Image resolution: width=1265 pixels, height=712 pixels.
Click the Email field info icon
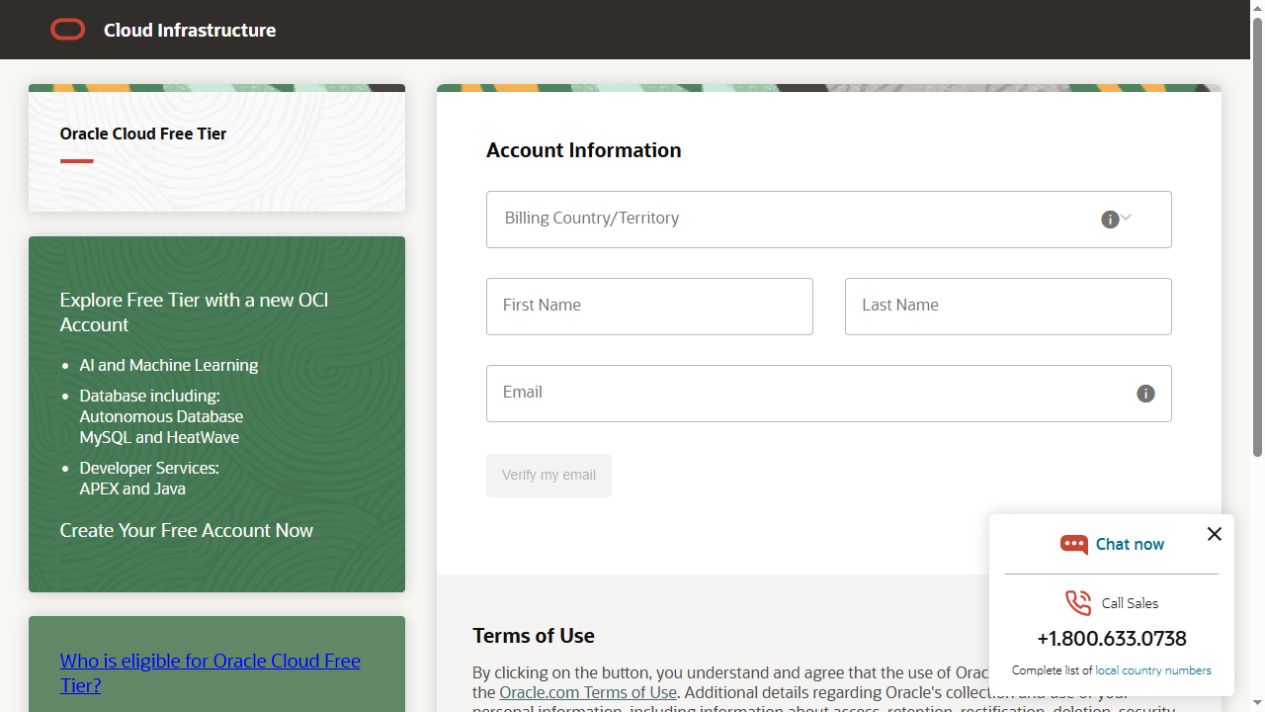1146,394
